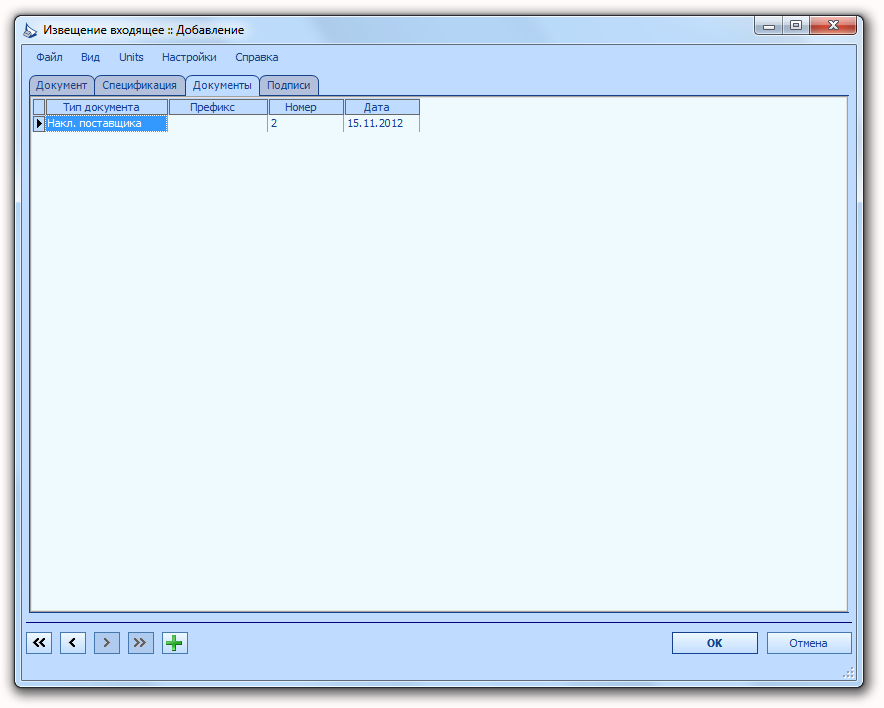Open the Настройки menu
Screen dimensions: 884x708
click(189, 57)
